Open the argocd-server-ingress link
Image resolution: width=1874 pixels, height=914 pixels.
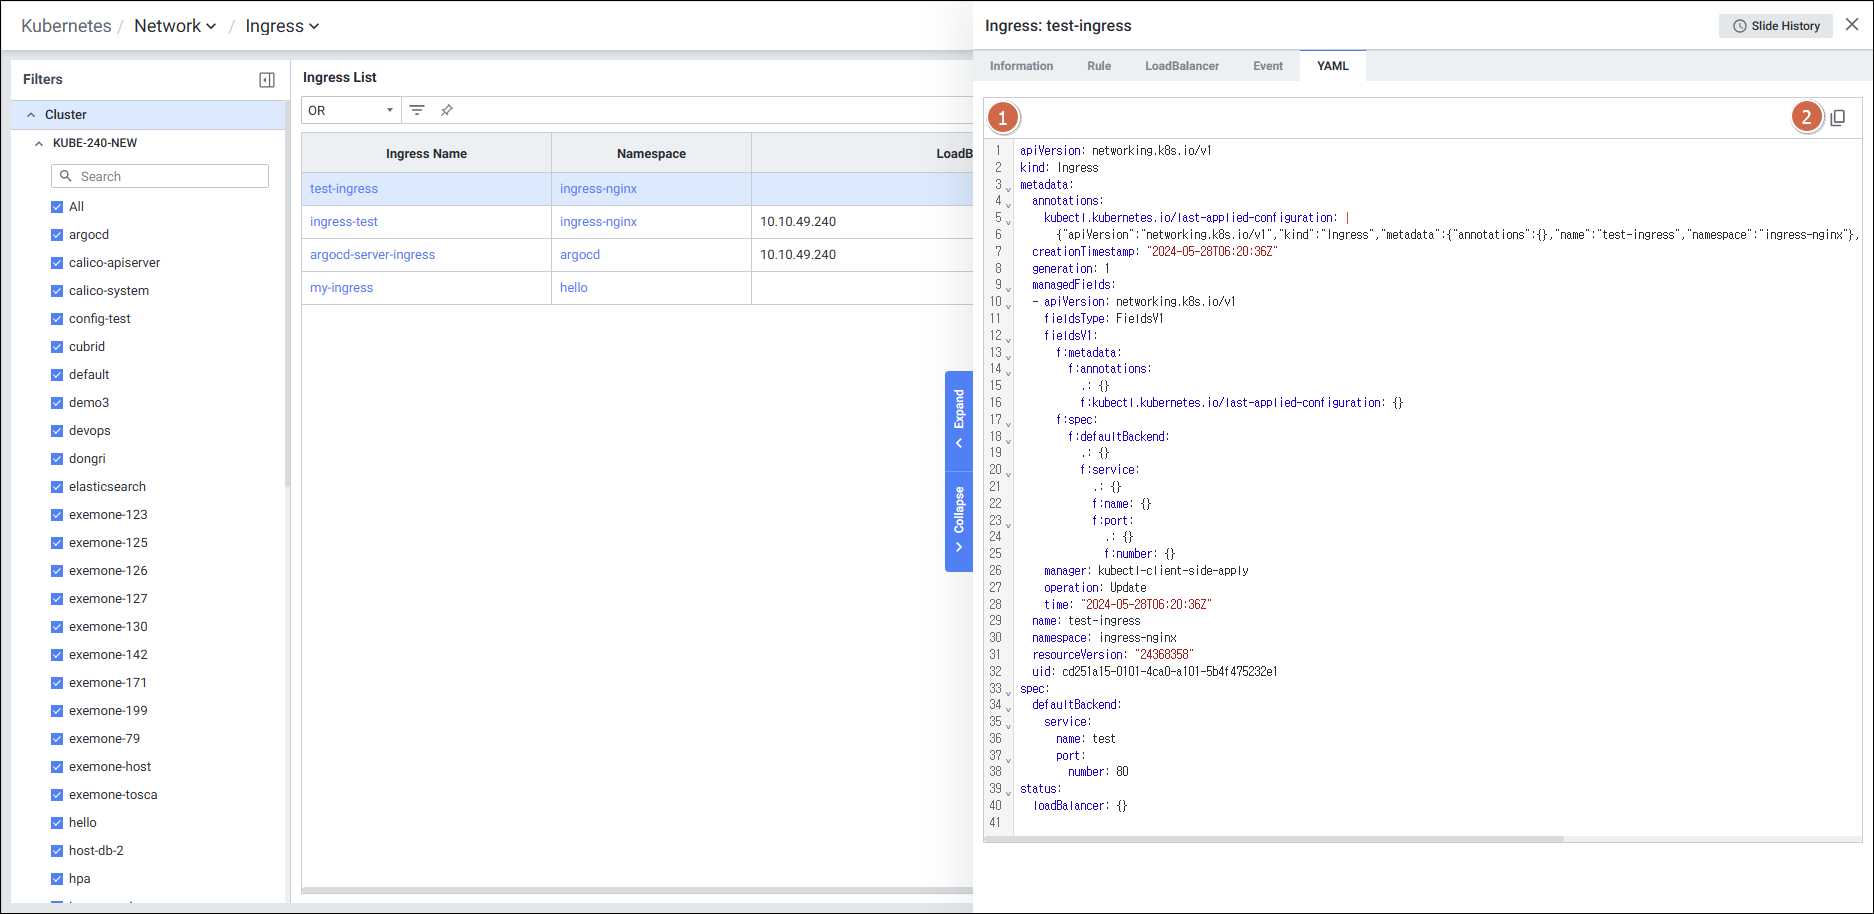[372, 255]
